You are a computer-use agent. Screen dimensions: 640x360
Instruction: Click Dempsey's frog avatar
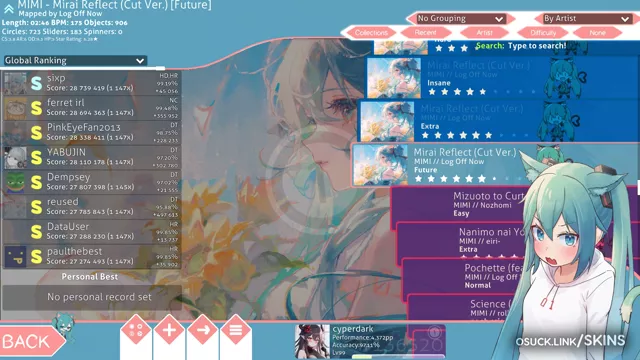coord(16,182)
